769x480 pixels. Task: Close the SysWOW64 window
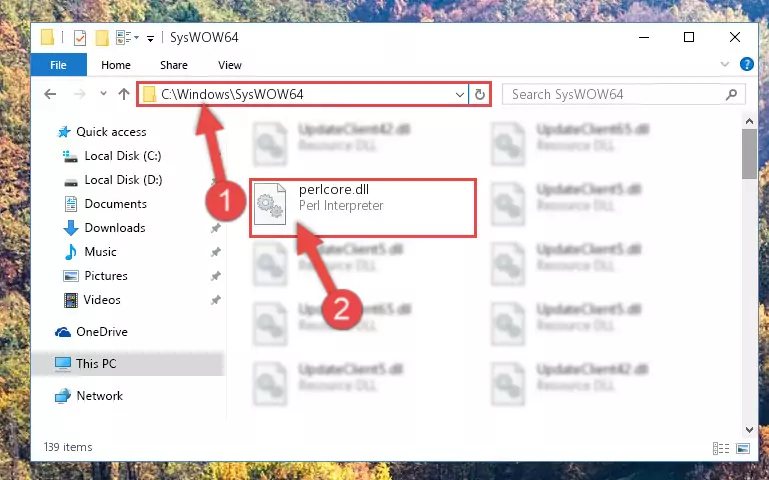pyautogui.click(x=734, y=37)
